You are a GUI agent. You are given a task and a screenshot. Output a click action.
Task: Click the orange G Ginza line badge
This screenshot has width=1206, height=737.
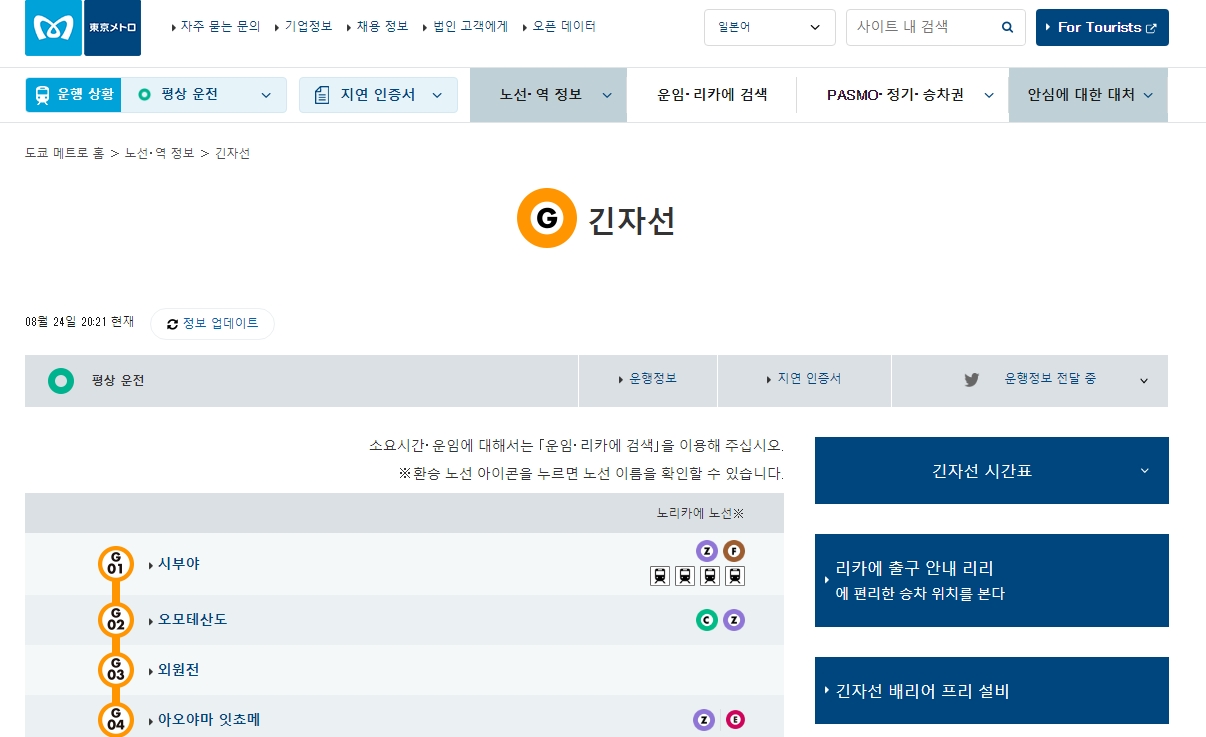coord(547,217)
